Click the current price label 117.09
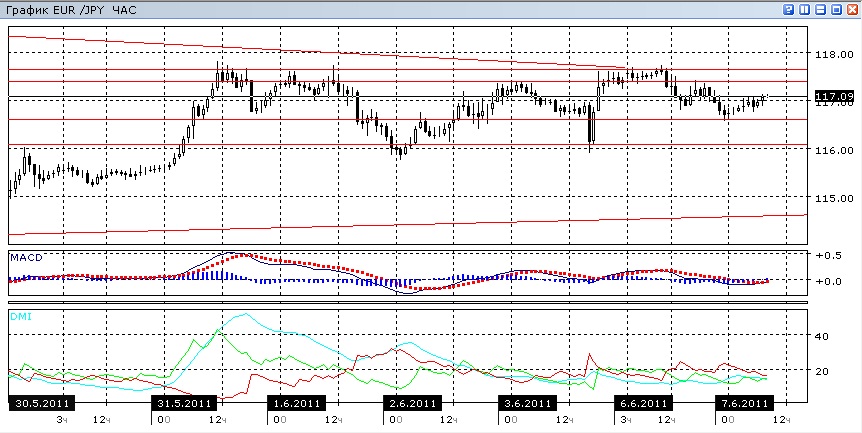This screenshot has height=433, width=862. (834, 97)
